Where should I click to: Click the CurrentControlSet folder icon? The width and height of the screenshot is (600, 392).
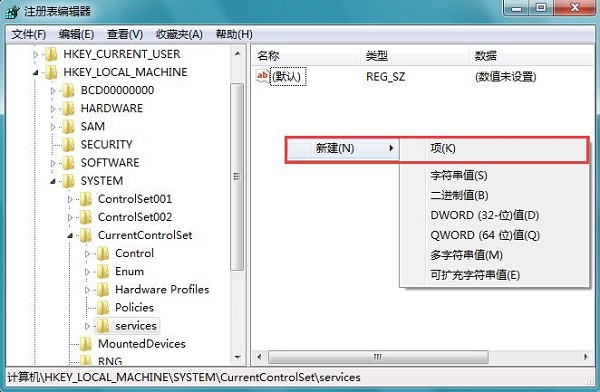coord(85,235)
